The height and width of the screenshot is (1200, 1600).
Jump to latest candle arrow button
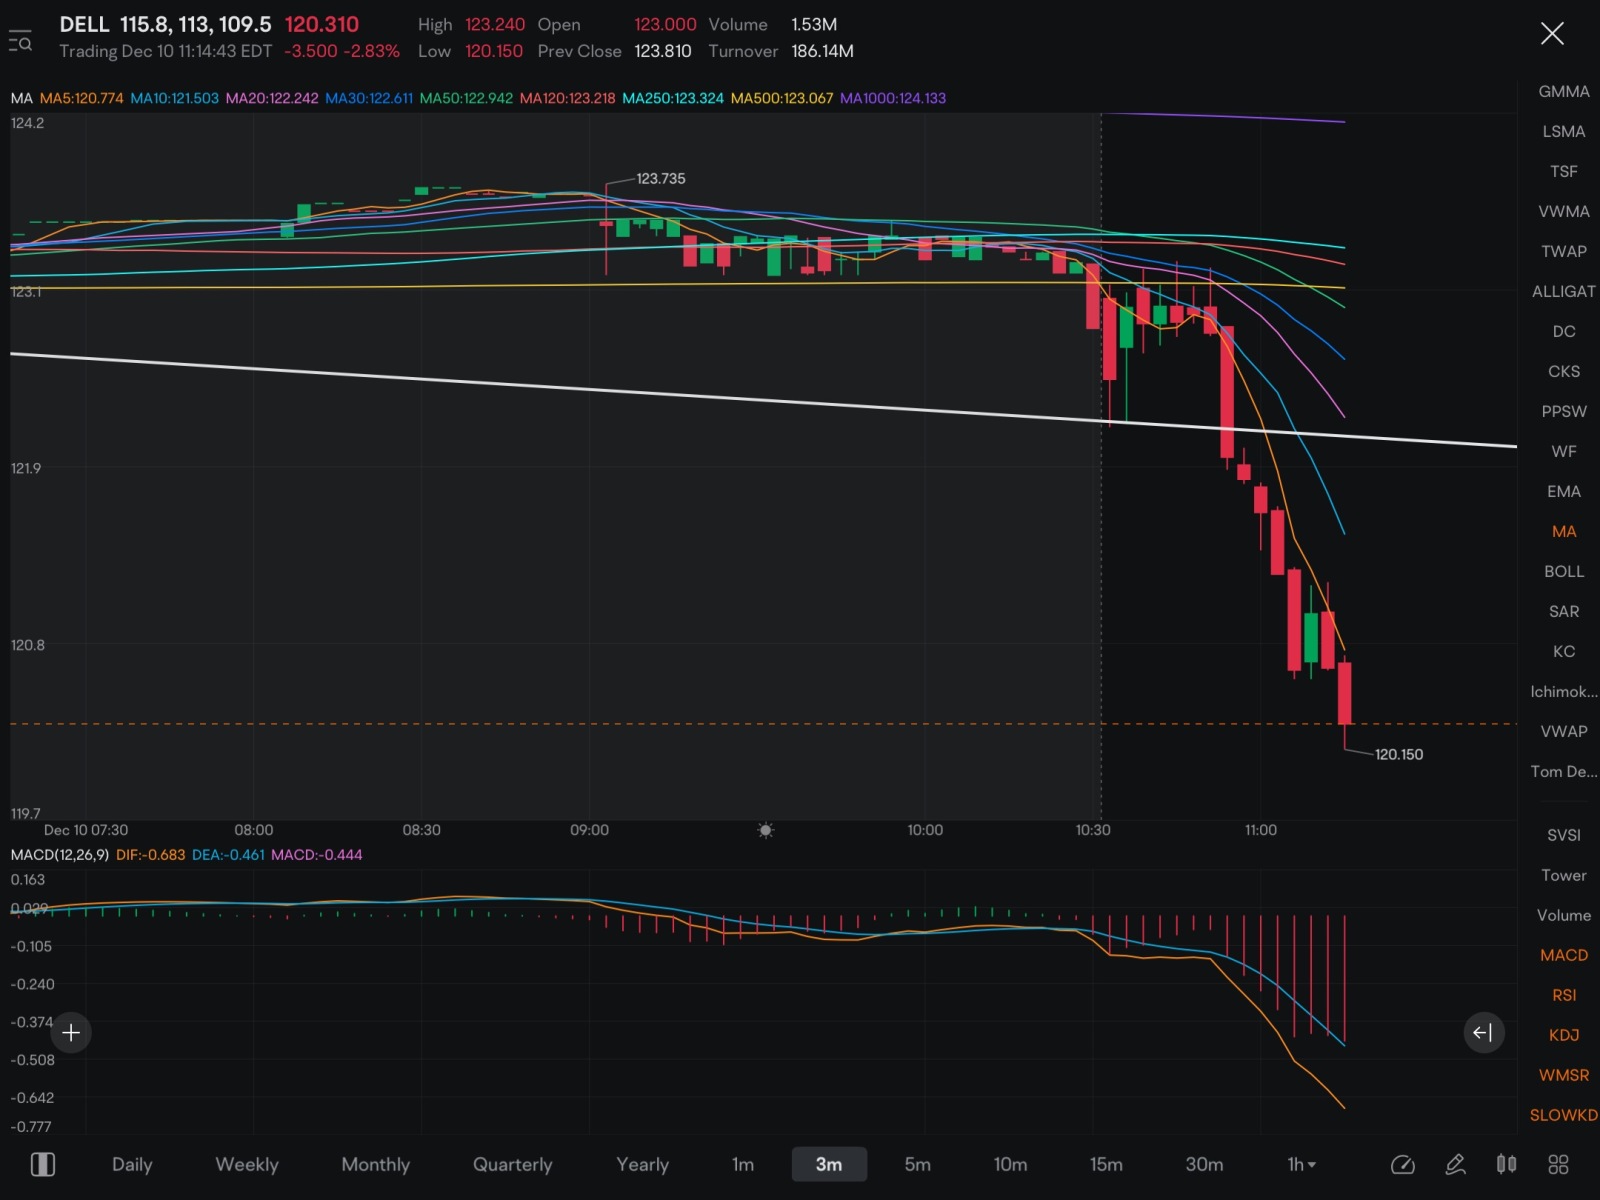tap(1483, 1032)
